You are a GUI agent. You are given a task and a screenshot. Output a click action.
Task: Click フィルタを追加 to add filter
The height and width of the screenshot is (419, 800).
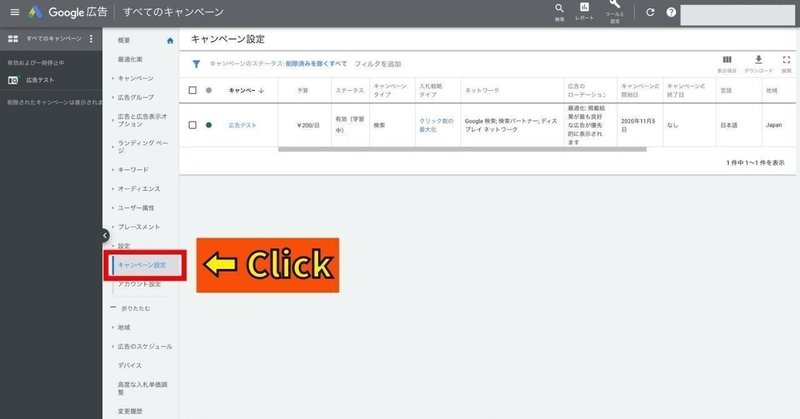click(378, 64)
